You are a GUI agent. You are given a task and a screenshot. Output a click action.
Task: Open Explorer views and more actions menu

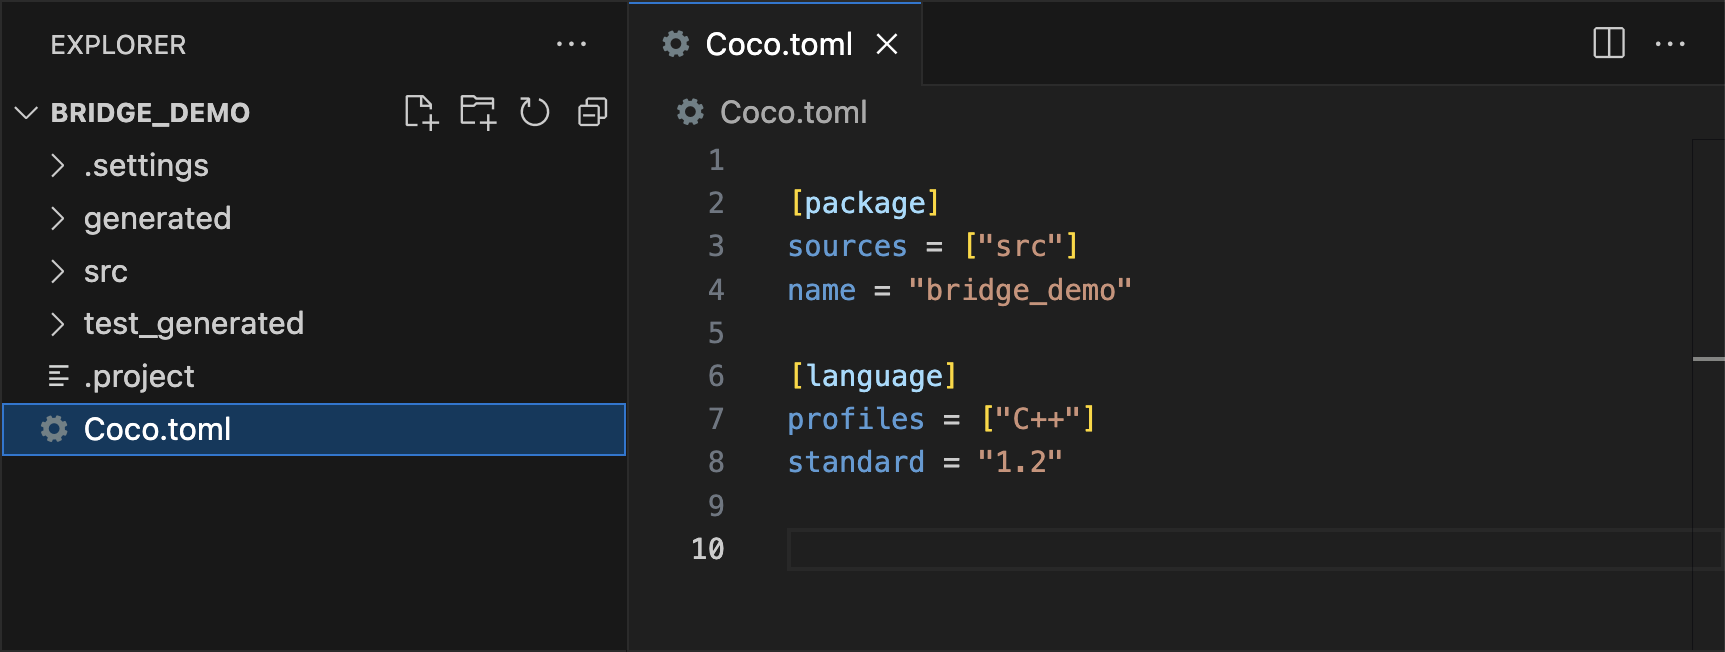[571, 44]
